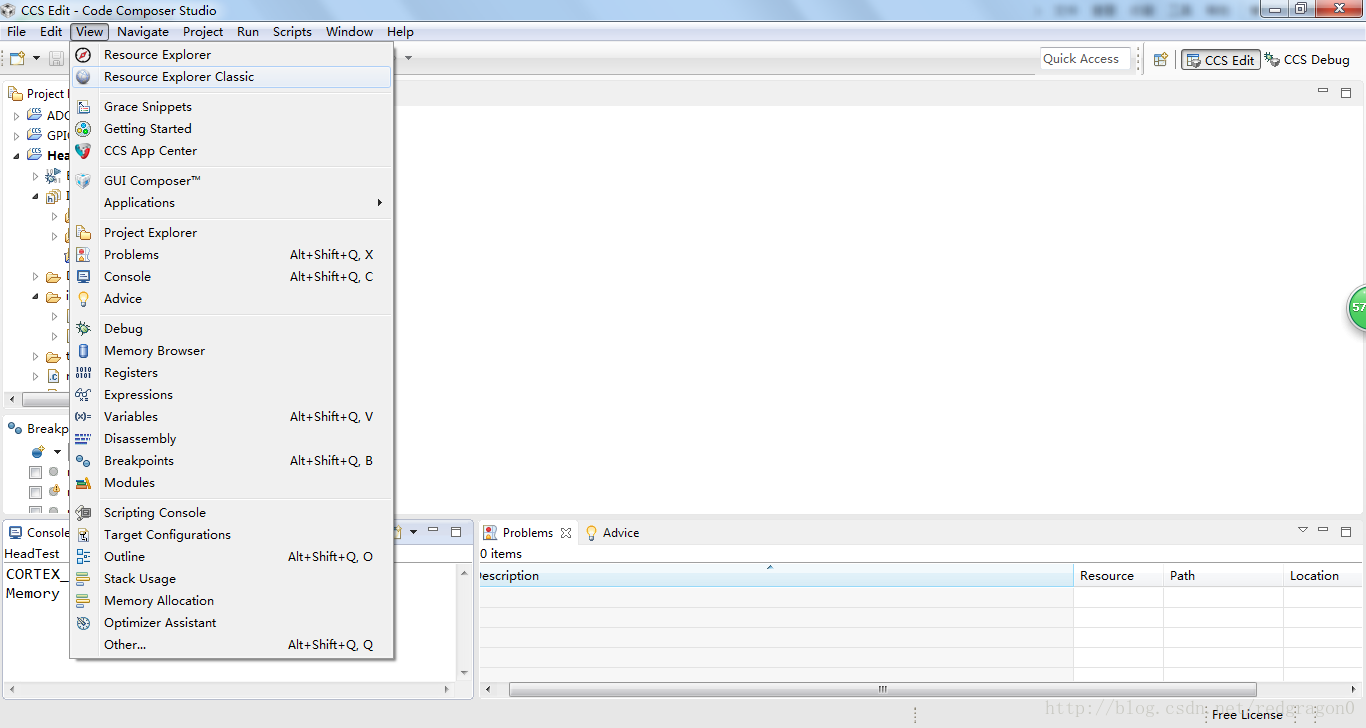Expand the GPIO project node

point(16,136)
